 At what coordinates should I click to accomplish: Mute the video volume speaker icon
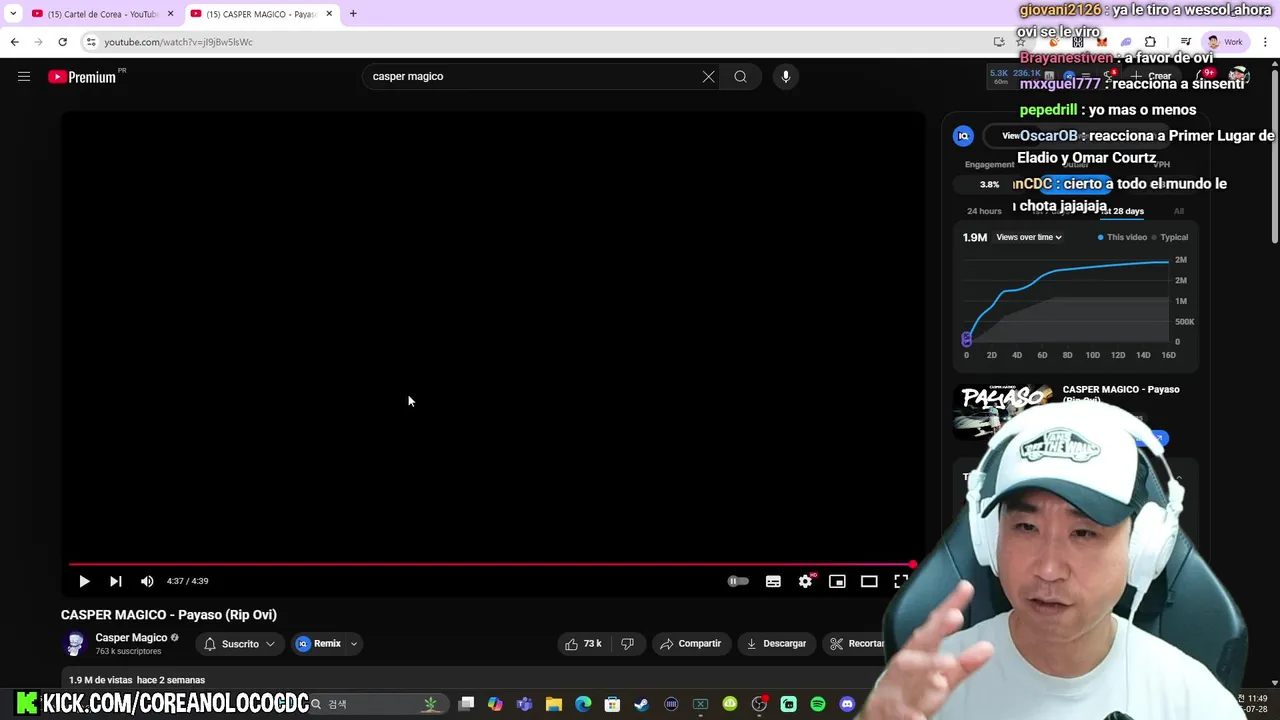[x=147, y=581]
